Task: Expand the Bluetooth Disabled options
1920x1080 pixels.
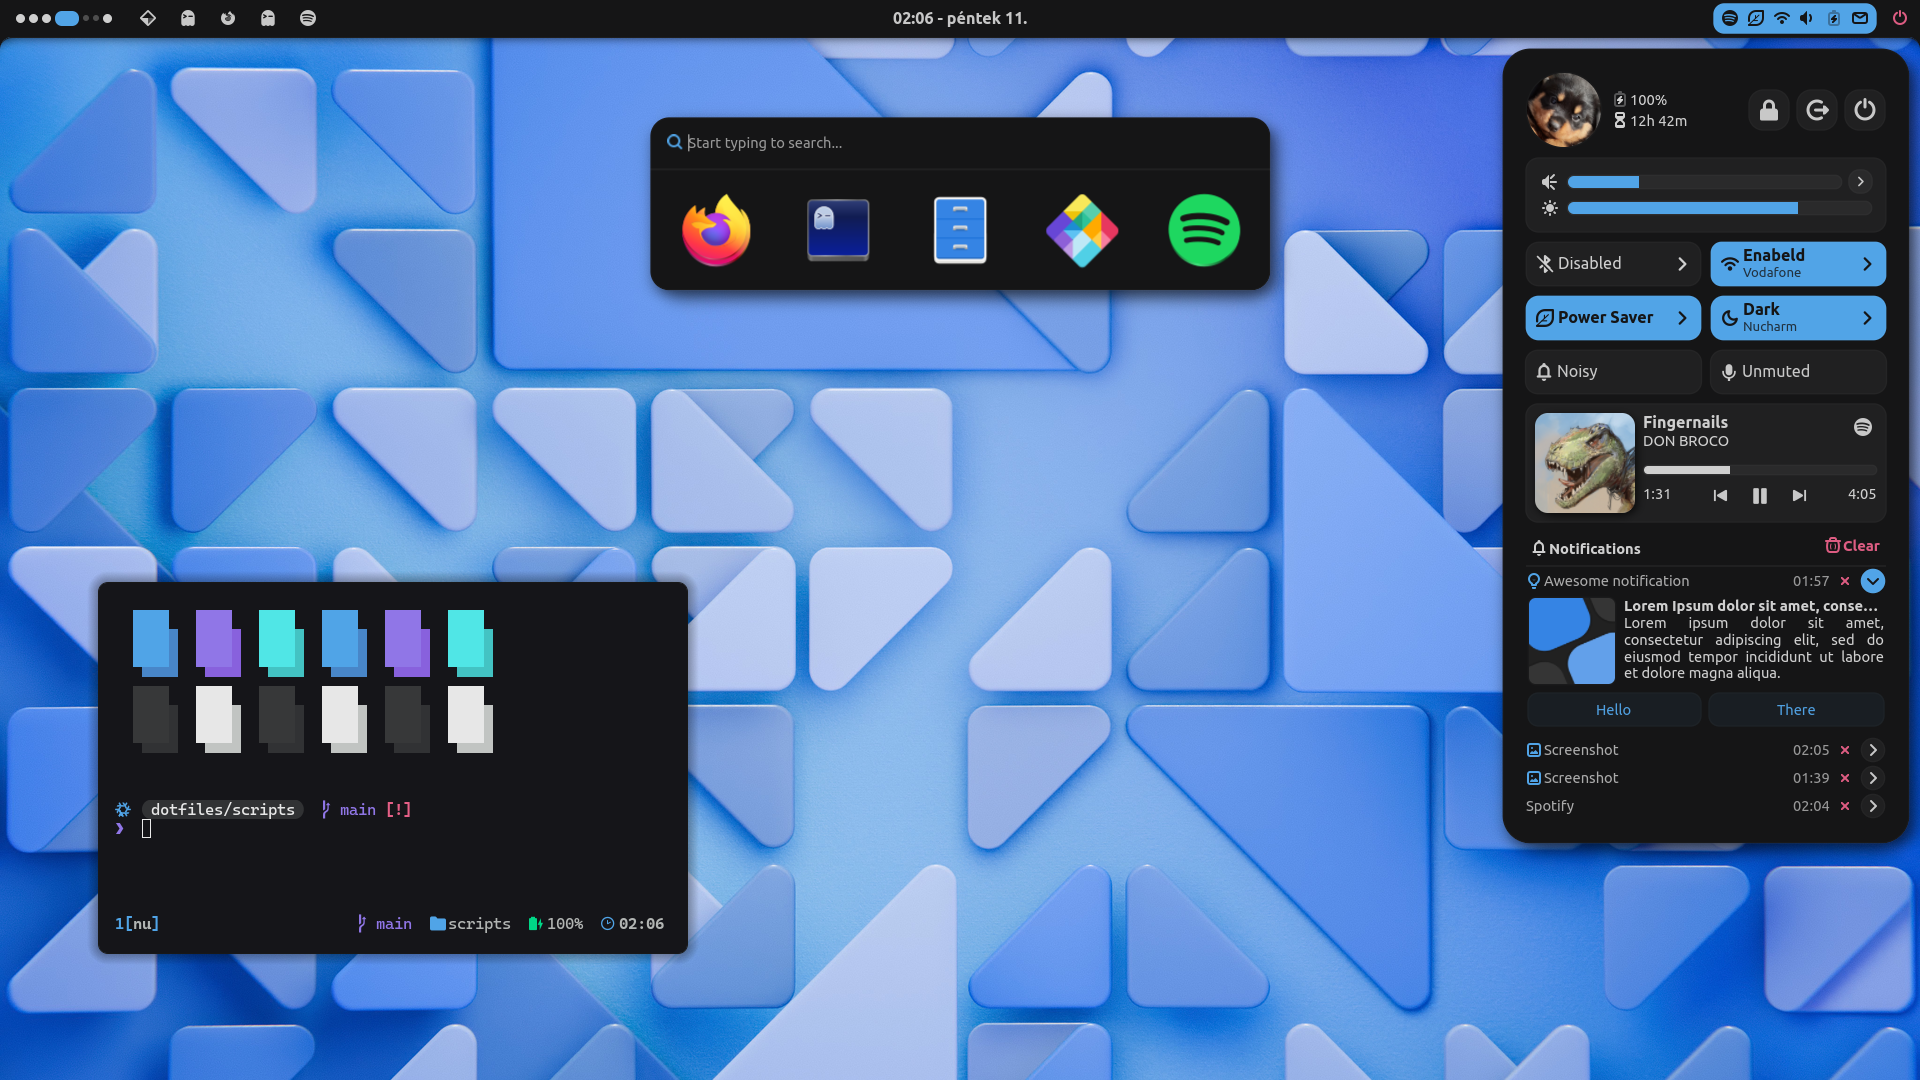Action: point(1682,264)
